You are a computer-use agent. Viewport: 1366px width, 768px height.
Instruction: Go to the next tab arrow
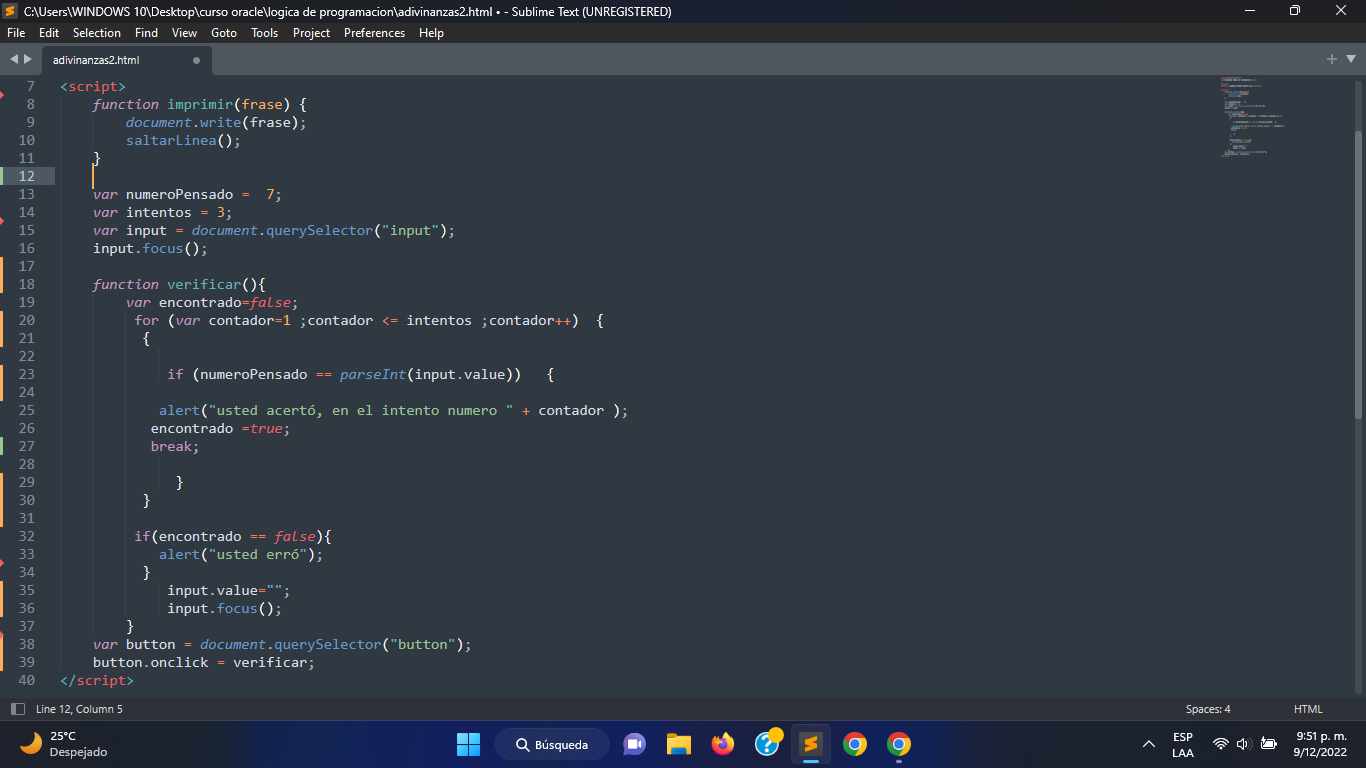(x=28, y=59)
